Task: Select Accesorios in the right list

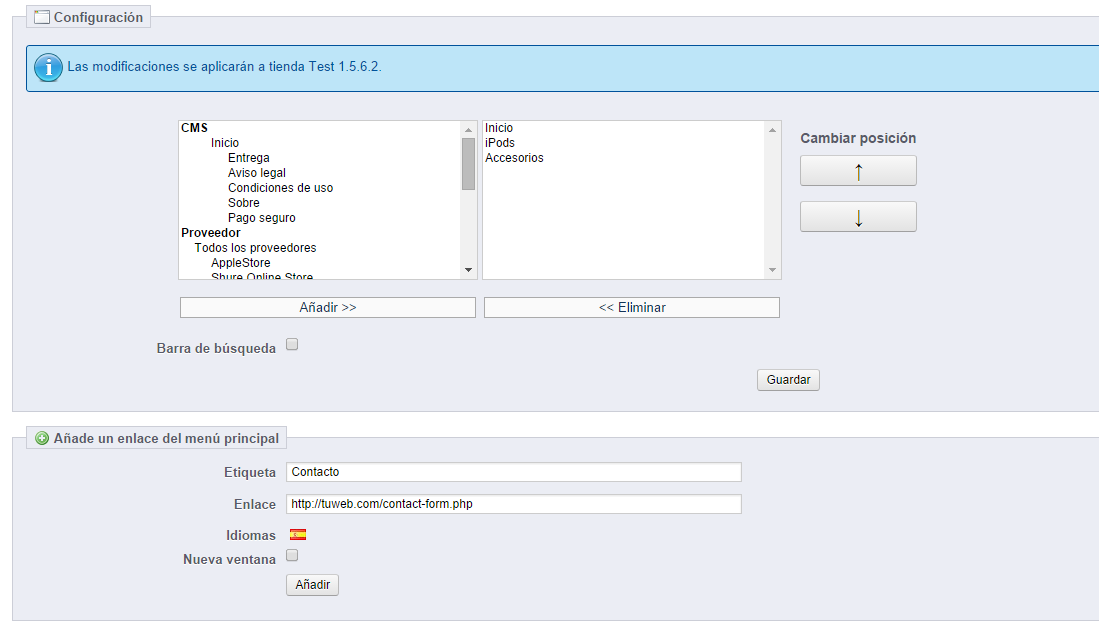Action: [x=514, y=158]
